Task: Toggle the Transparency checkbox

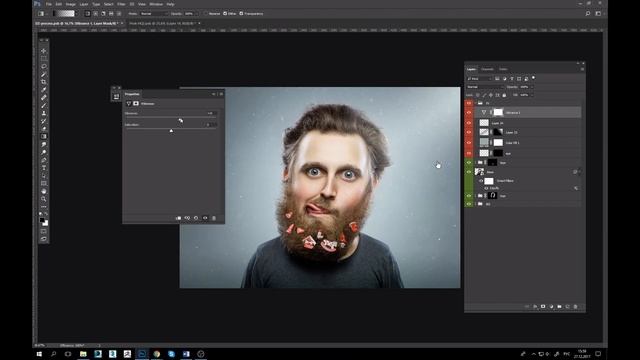Action: [x=241, y=13]
